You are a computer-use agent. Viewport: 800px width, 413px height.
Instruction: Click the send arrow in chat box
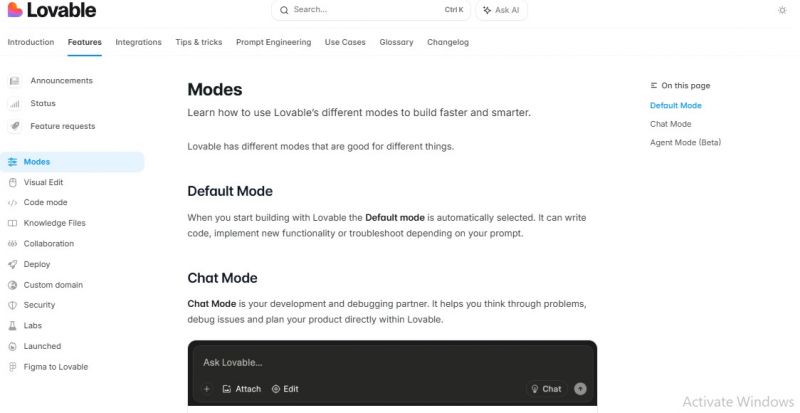[580, 389]
